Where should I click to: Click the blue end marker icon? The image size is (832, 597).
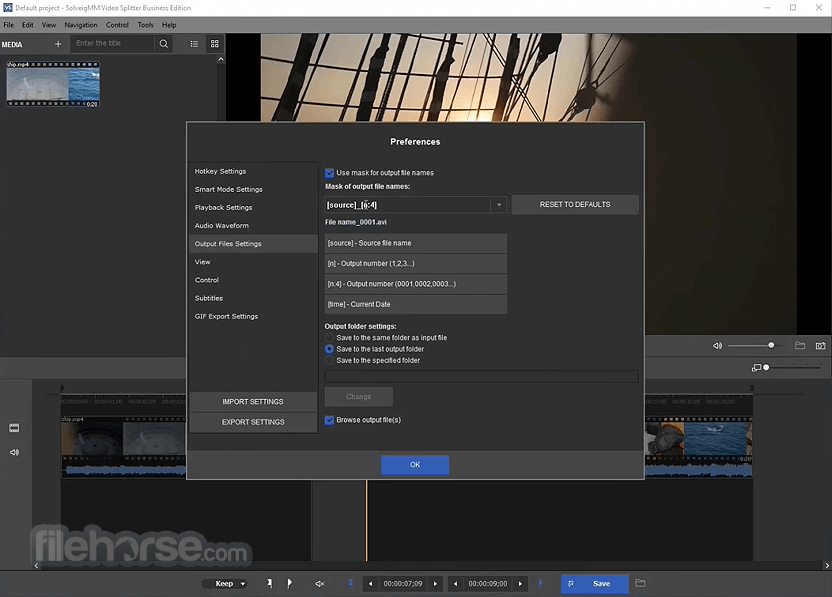point(541,583)
